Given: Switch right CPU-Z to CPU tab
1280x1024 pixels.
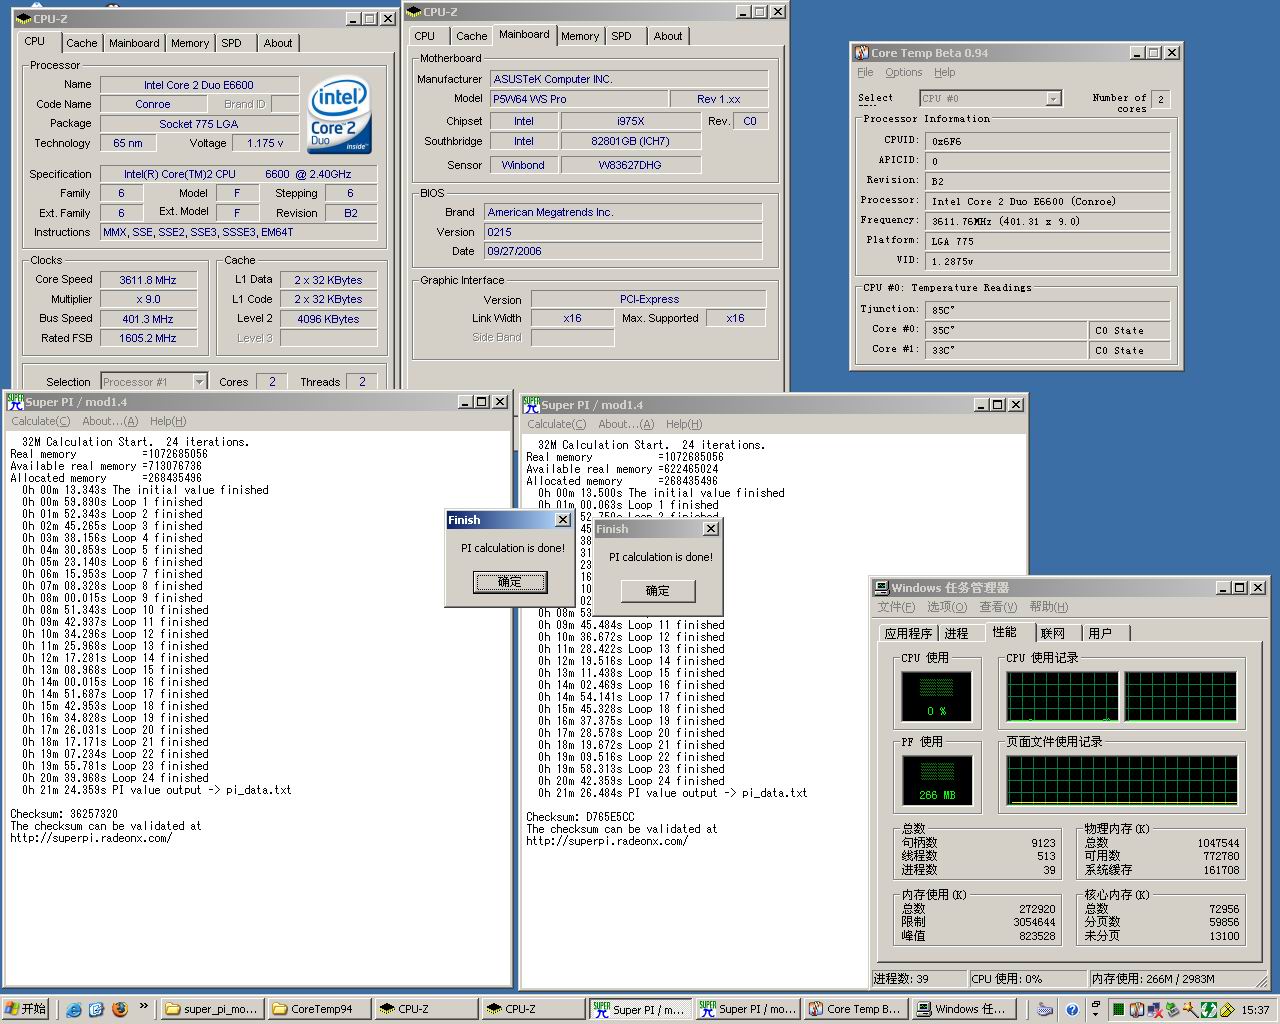Looking at the screenshot, I should [x=425, y=36].
